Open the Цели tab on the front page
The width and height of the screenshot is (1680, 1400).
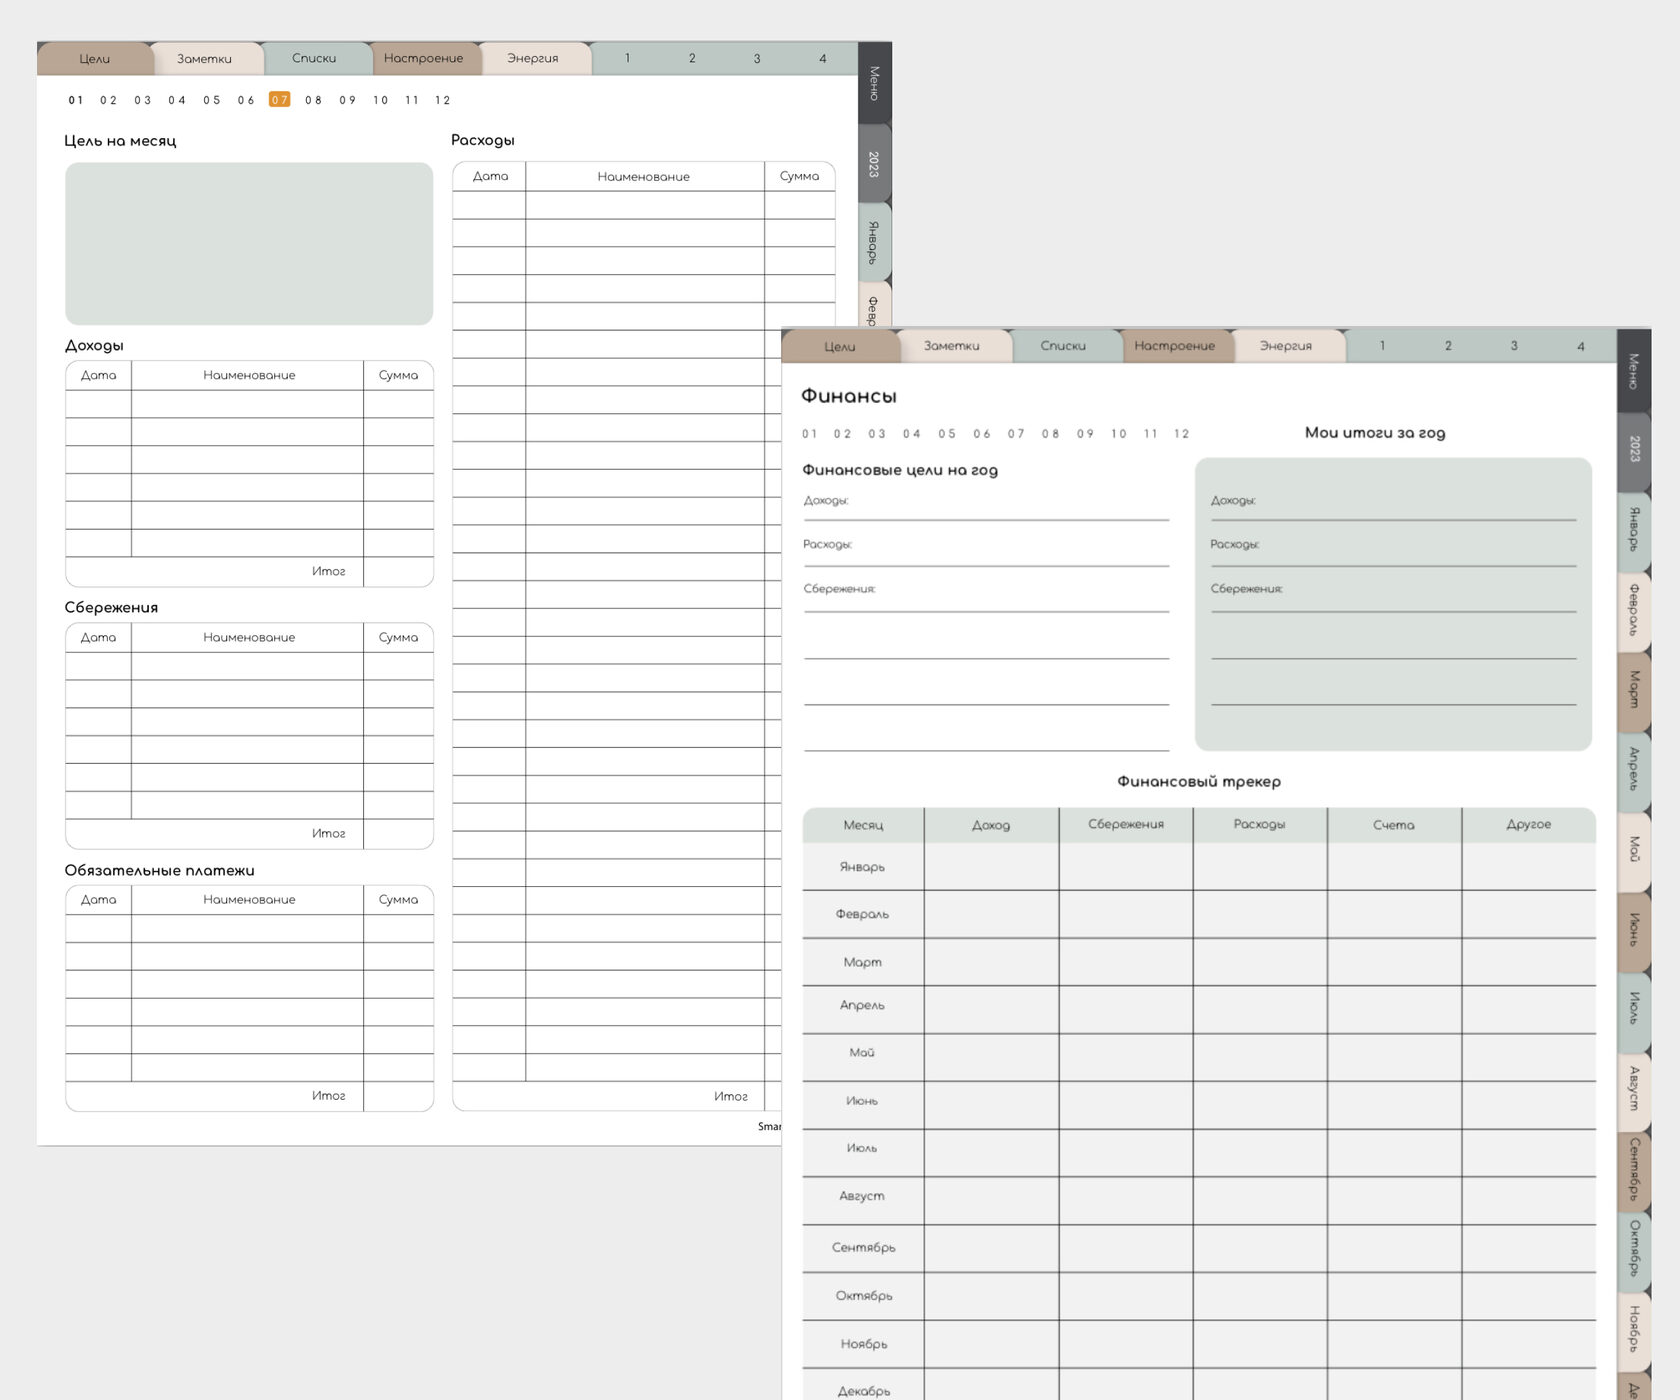[x=840, y=346]
